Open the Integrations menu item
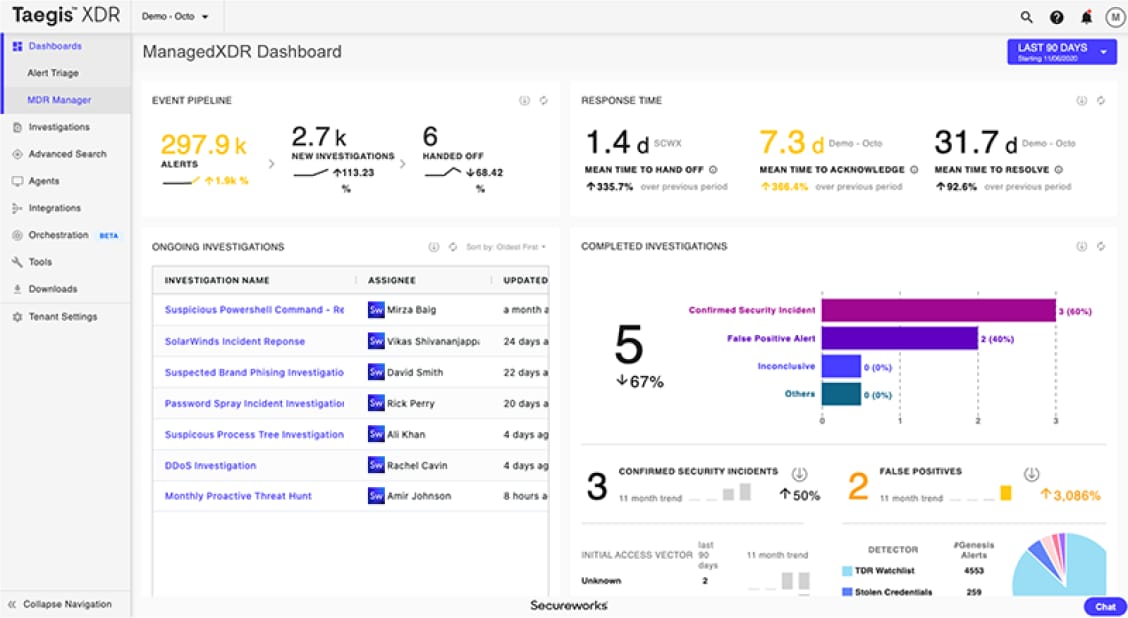This screenshot has height=618, width=1128. [x=55, y=208]
